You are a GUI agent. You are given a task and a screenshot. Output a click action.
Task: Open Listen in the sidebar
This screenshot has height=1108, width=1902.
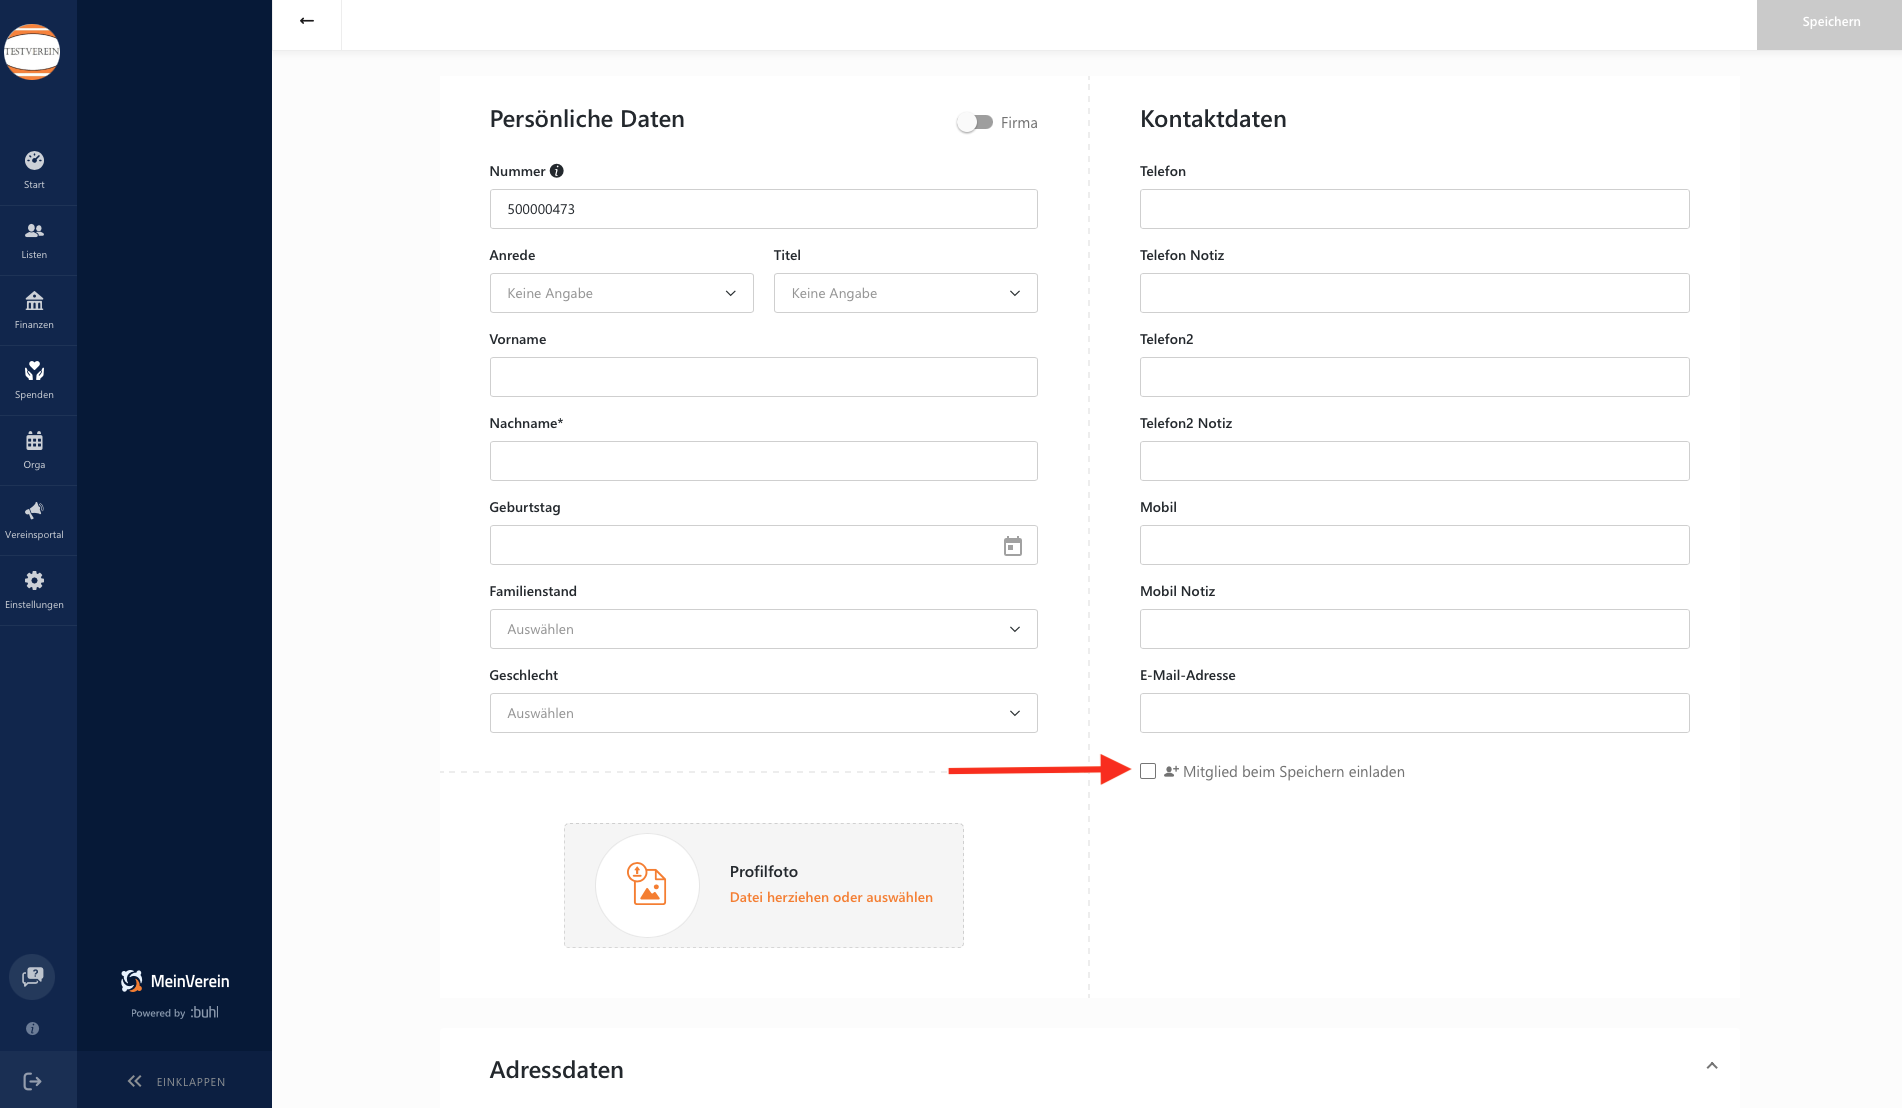coord(34,240)
